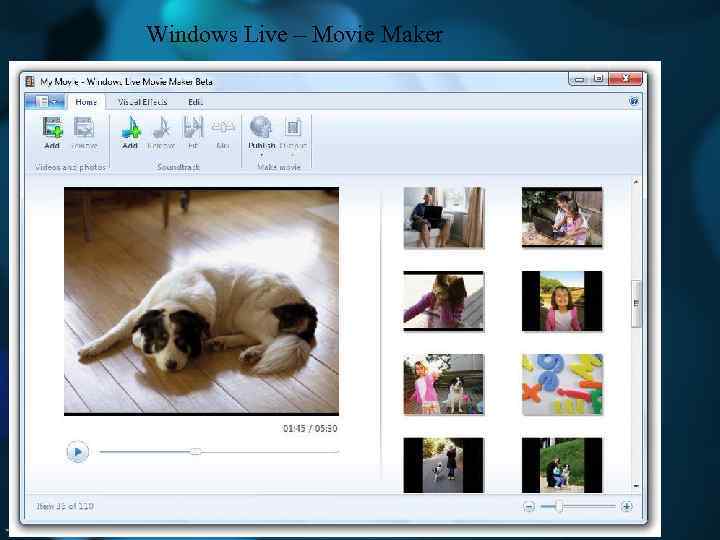Click the 01:45 / 05:30 time display

pos(310,428)
